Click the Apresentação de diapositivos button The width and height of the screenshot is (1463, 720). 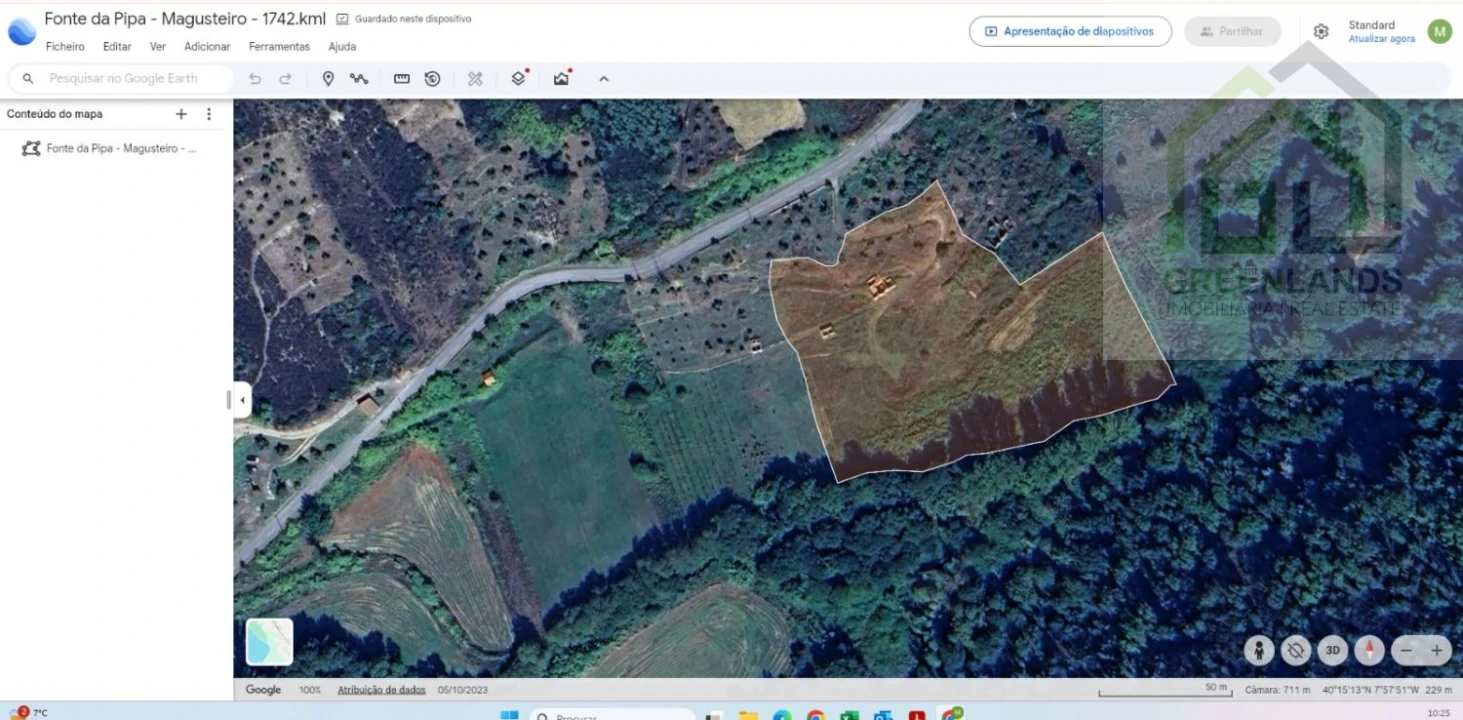(1070, 31)
